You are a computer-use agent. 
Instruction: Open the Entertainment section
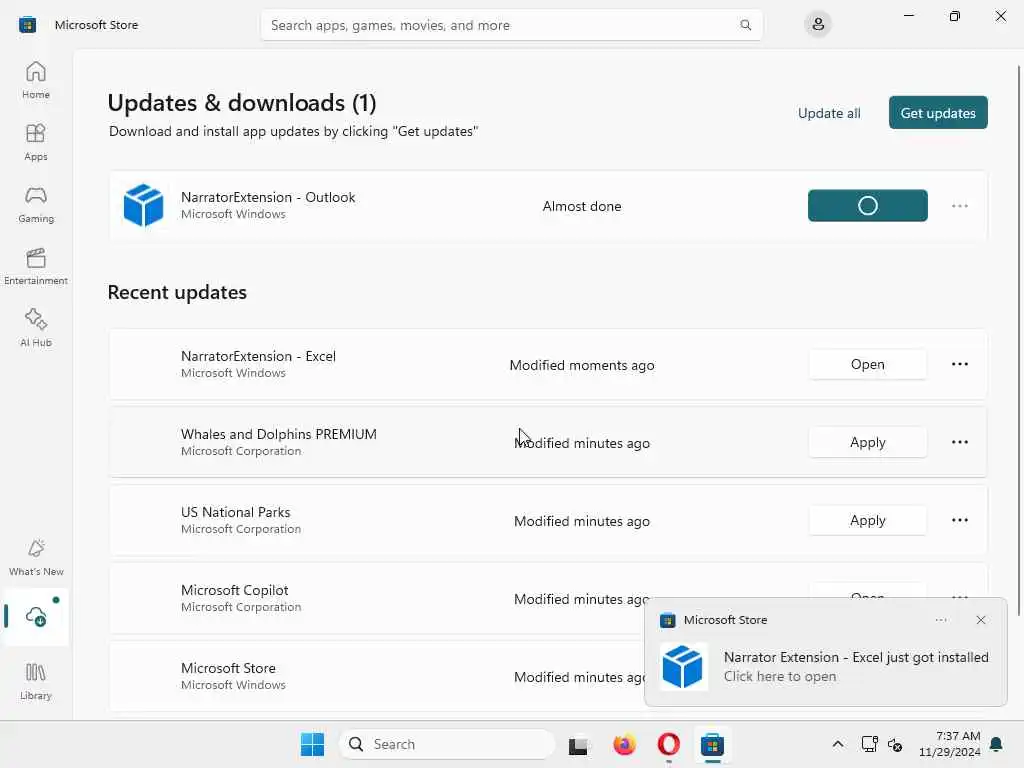pyautogui.click(x=36, y=266)
